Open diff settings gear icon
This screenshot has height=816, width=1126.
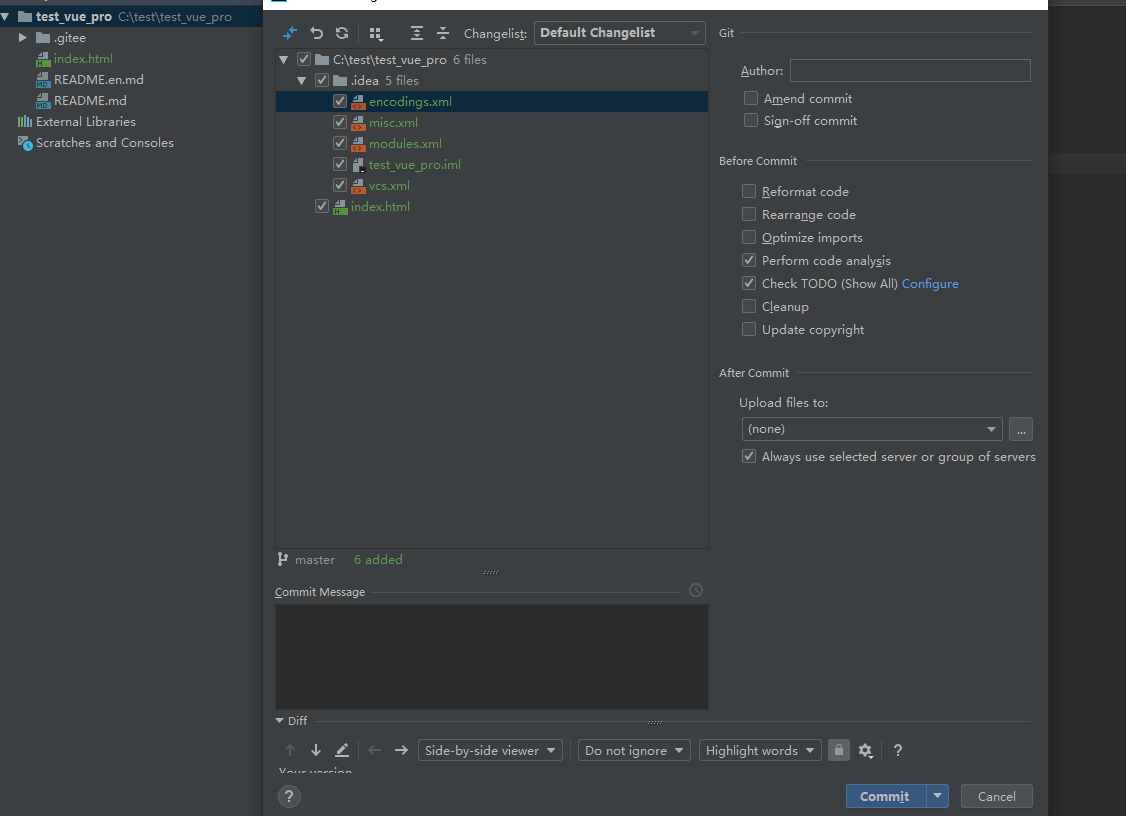pos(866,750)
